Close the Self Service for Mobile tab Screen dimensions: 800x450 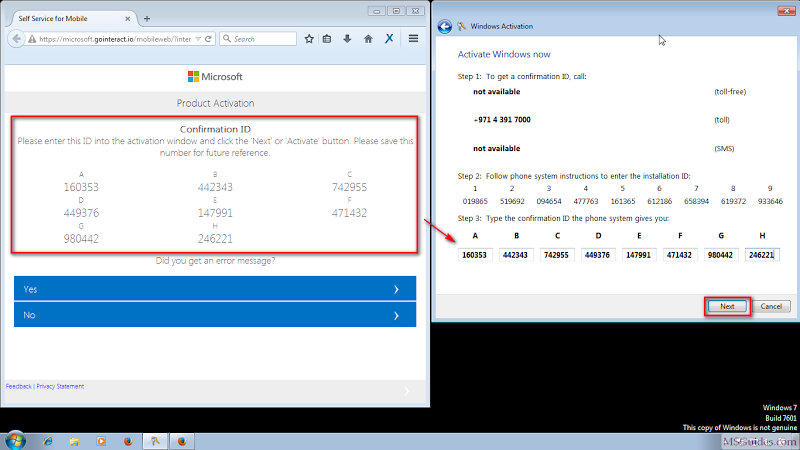pos(128,18)
